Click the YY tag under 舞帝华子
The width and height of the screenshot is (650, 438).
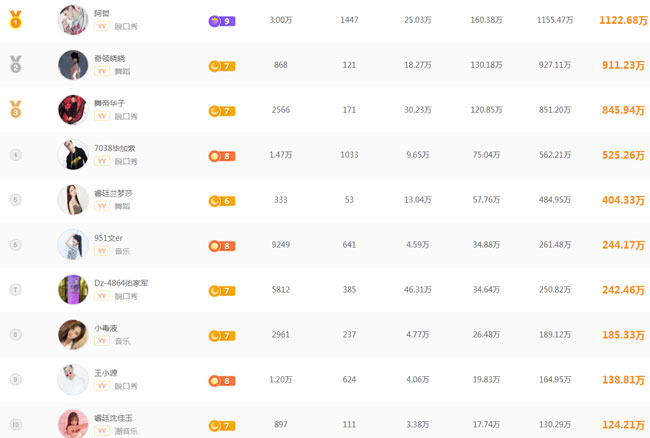coord(102,116)
